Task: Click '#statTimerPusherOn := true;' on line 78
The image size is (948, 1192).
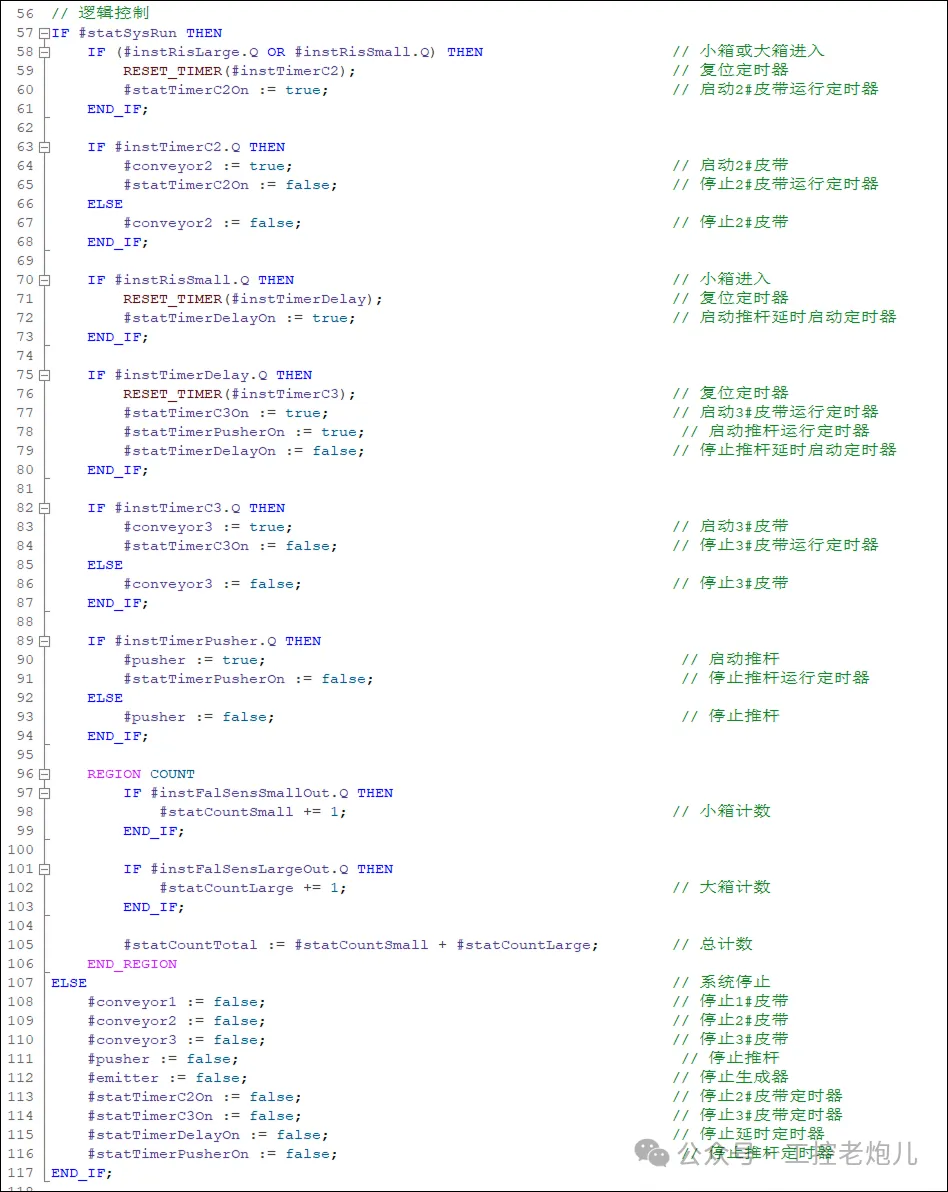Action: point(243,433)
